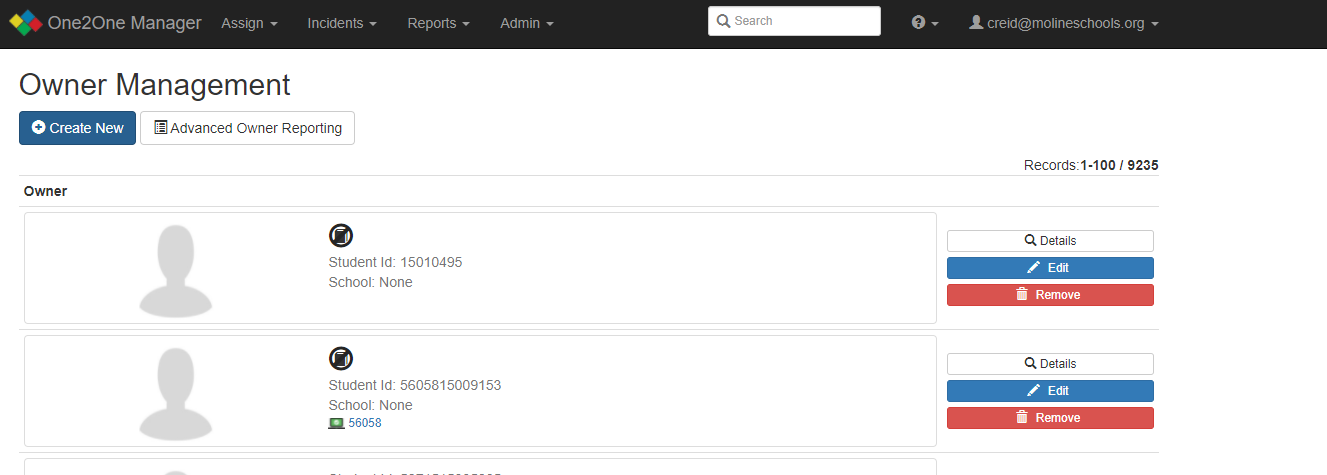Click the green device icon beside 56058
Screen dimensions: 1327x475
pos(337,423)
